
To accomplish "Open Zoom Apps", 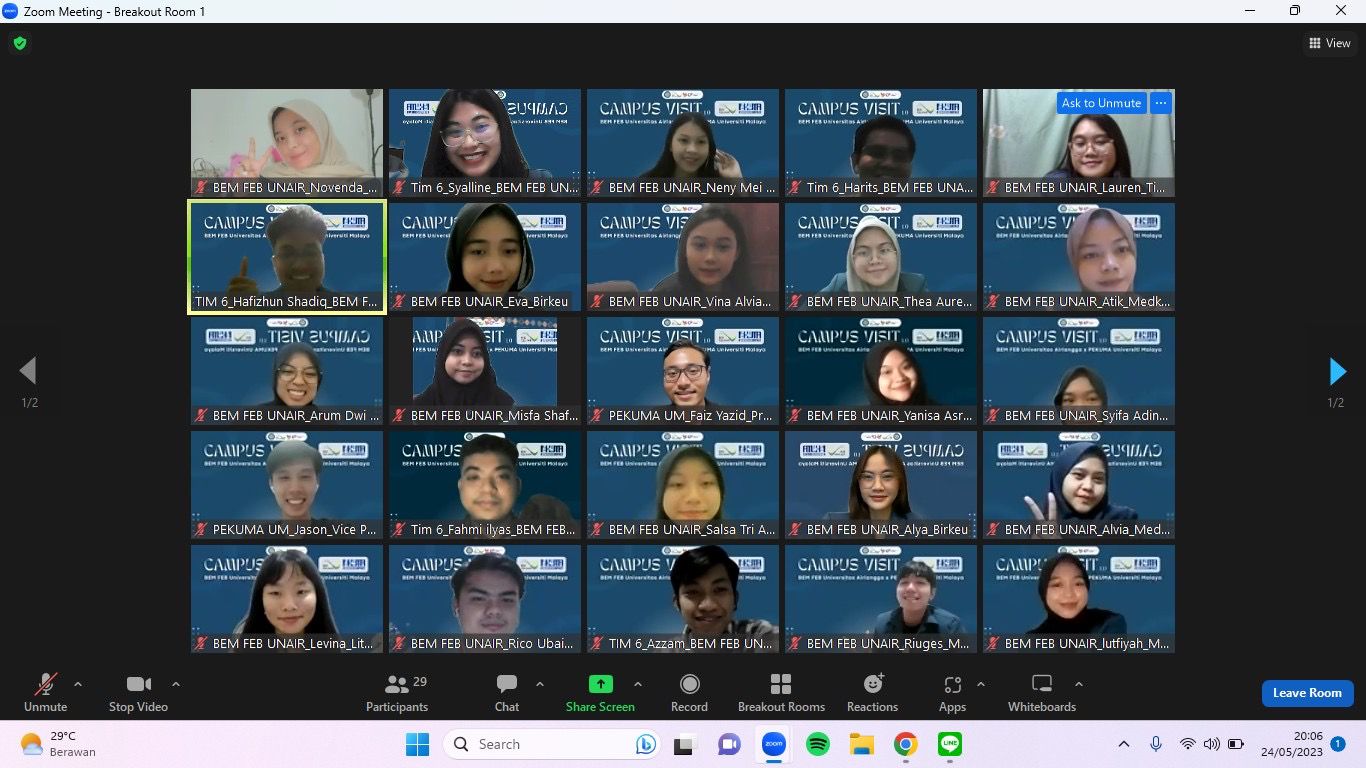I will (952, 692).
